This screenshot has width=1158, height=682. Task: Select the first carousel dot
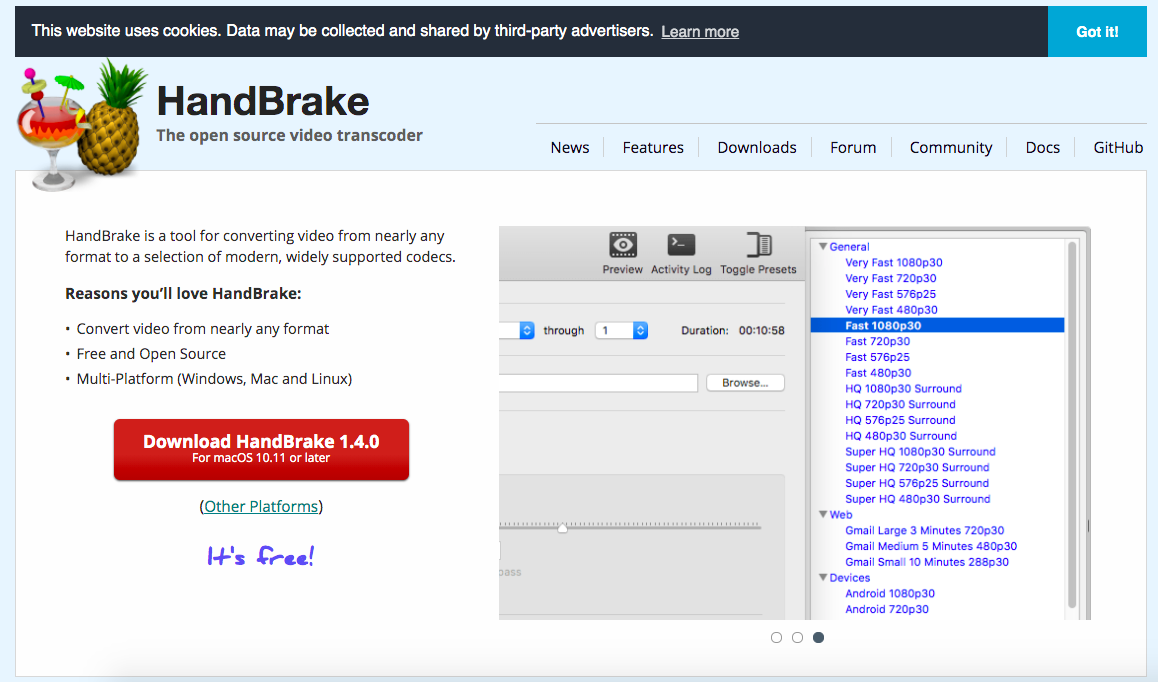[x=776, y=638]
